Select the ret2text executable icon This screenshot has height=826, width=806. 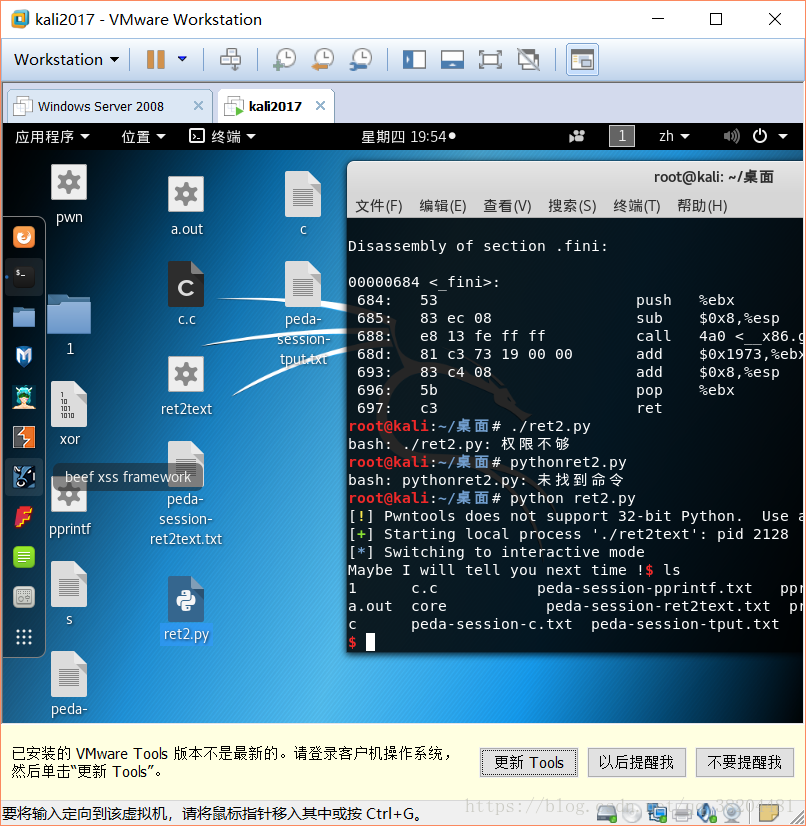[186, 386]
